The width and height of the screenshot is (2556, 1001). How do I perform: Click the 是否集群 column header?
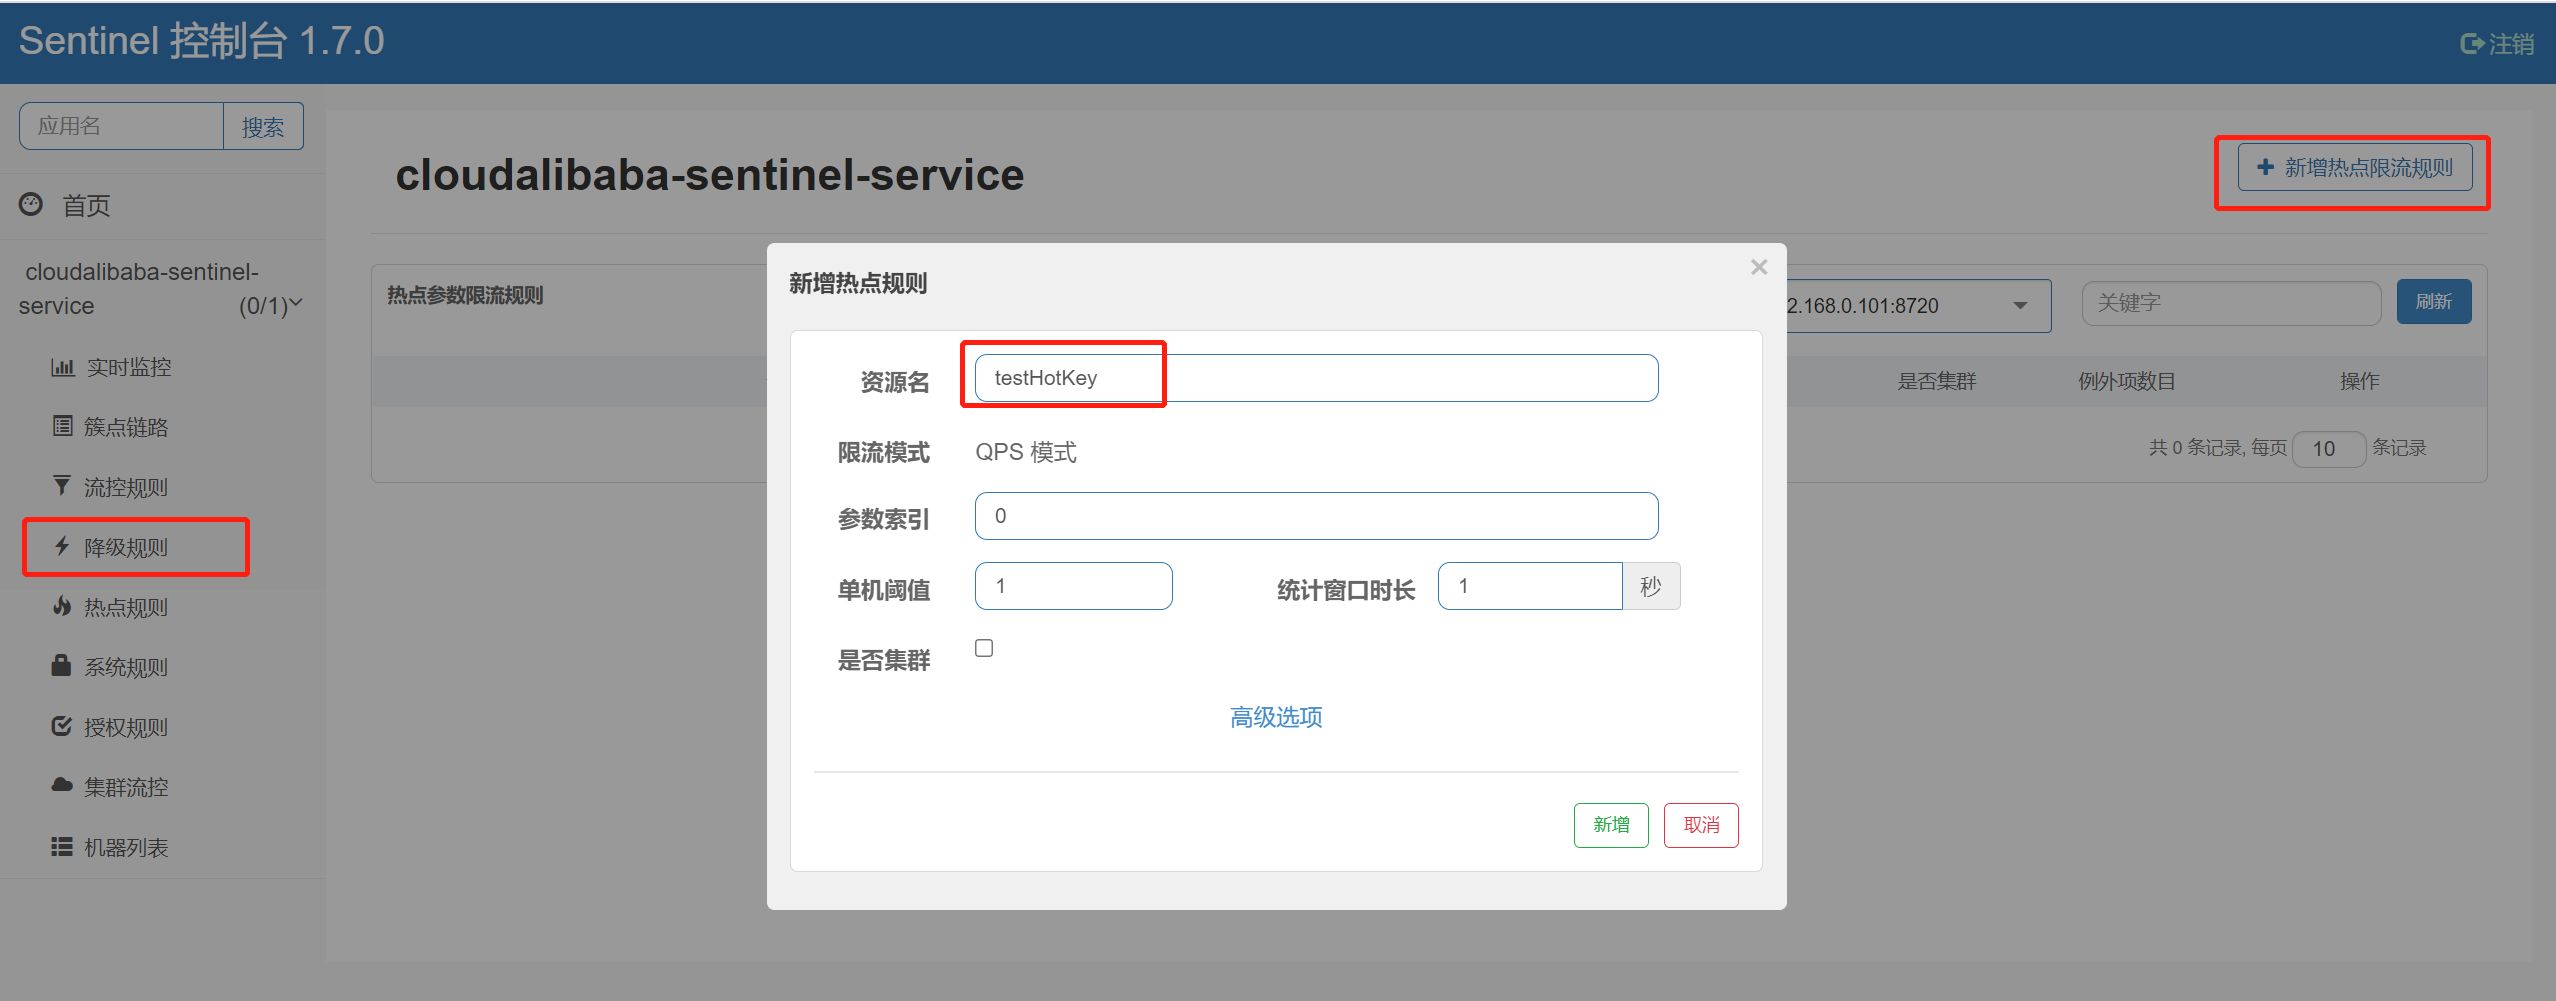(x=1937, y=381)
